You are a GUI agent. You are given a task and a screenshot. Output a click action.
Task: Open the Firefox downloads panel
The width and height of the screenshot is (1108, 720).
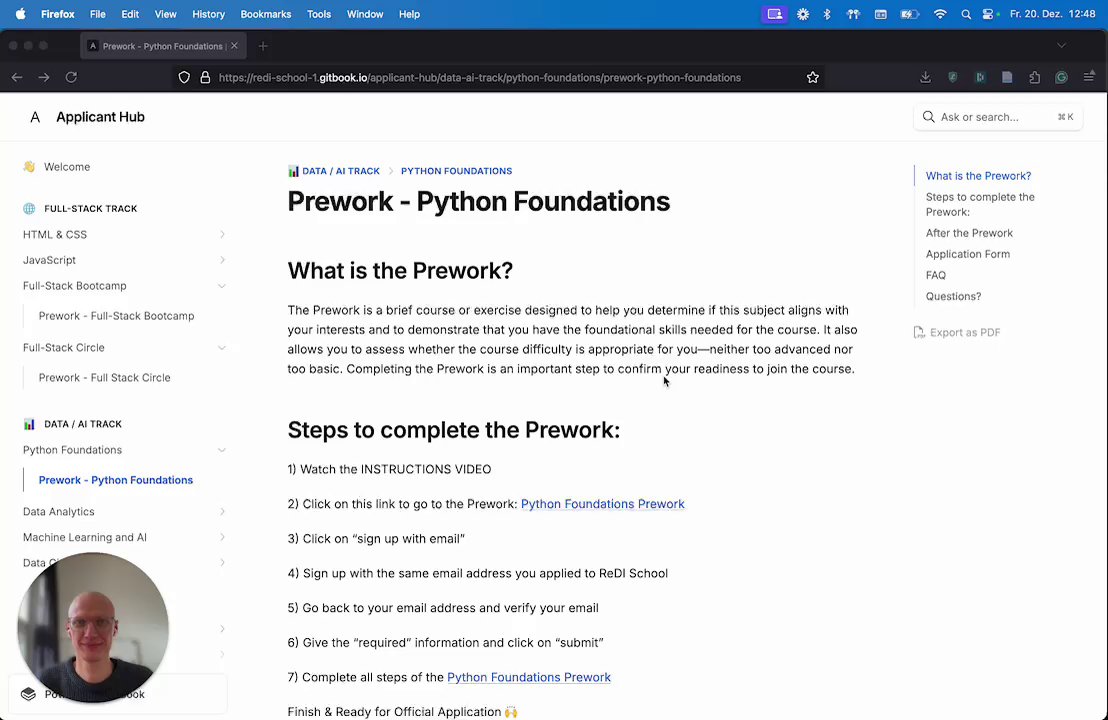(925, 78)
